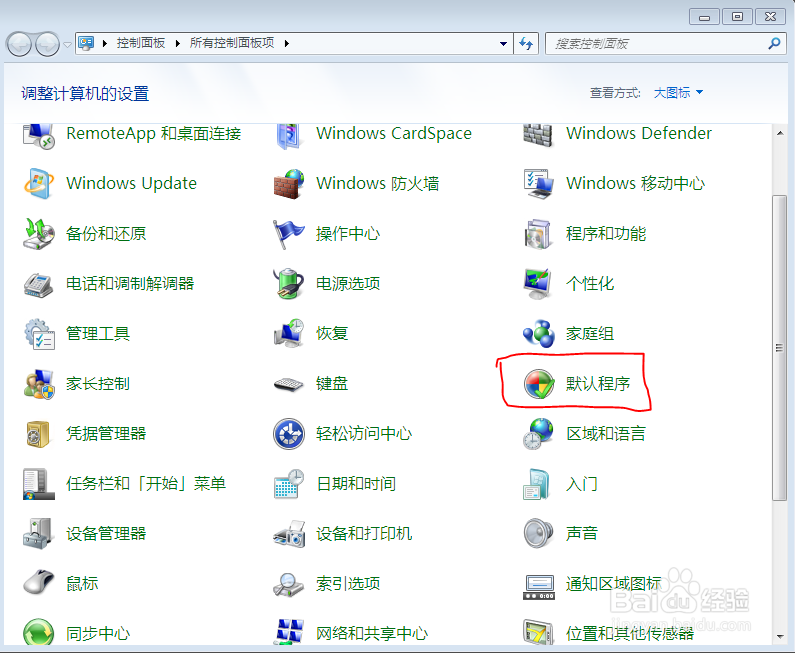Screen dimensions: 795x653
Task: Open the Windows 防火墙 firewall icon
Action: [x=289, y=183]
